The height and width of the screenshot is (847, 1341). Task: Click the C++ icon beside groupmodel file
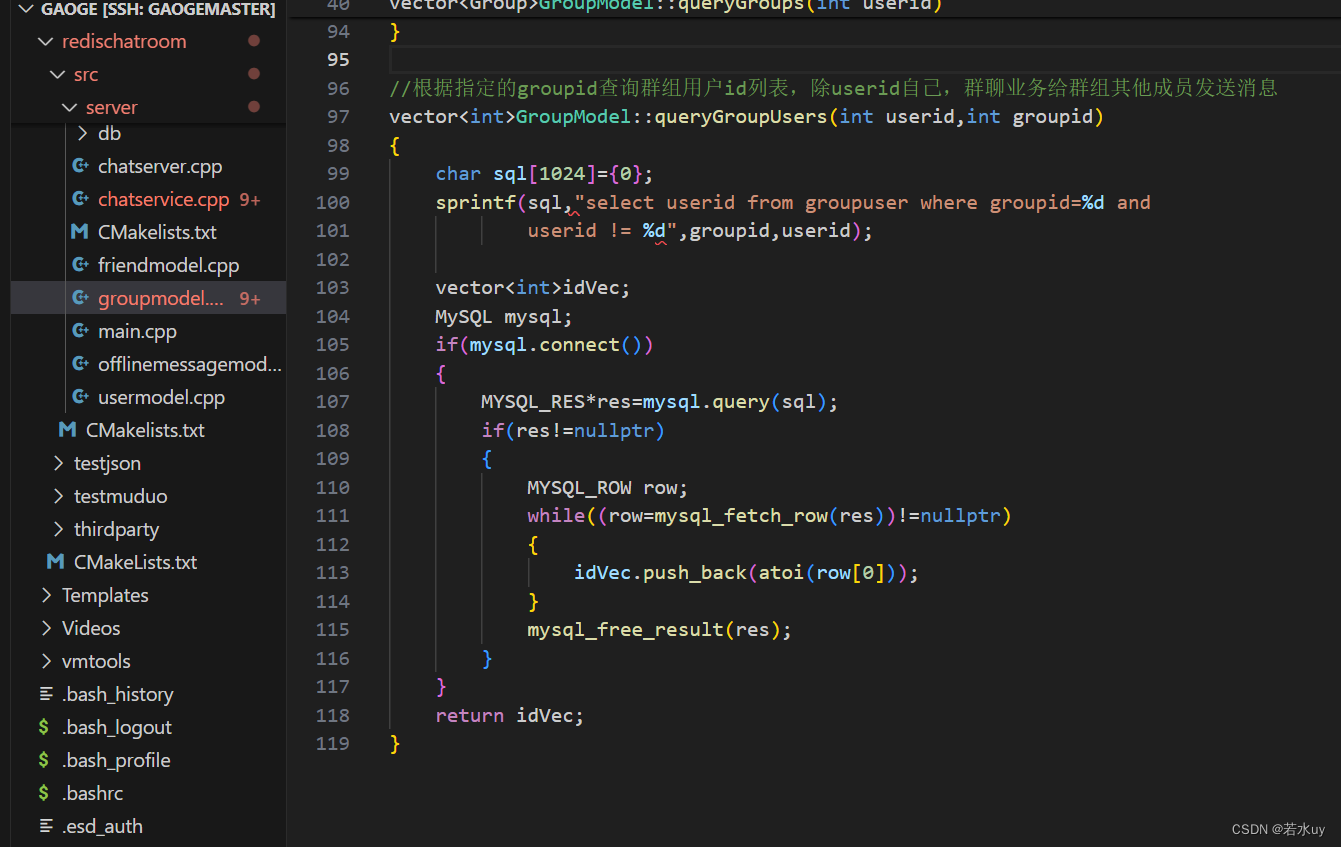[80, 299]
